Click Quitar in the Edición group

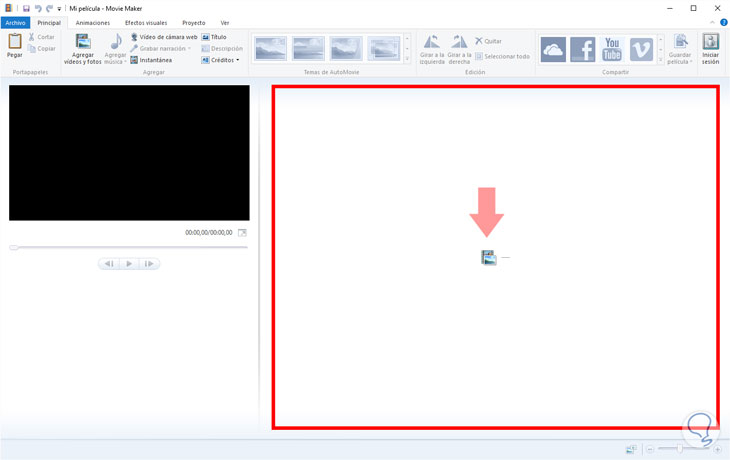[x=488, y=41]
